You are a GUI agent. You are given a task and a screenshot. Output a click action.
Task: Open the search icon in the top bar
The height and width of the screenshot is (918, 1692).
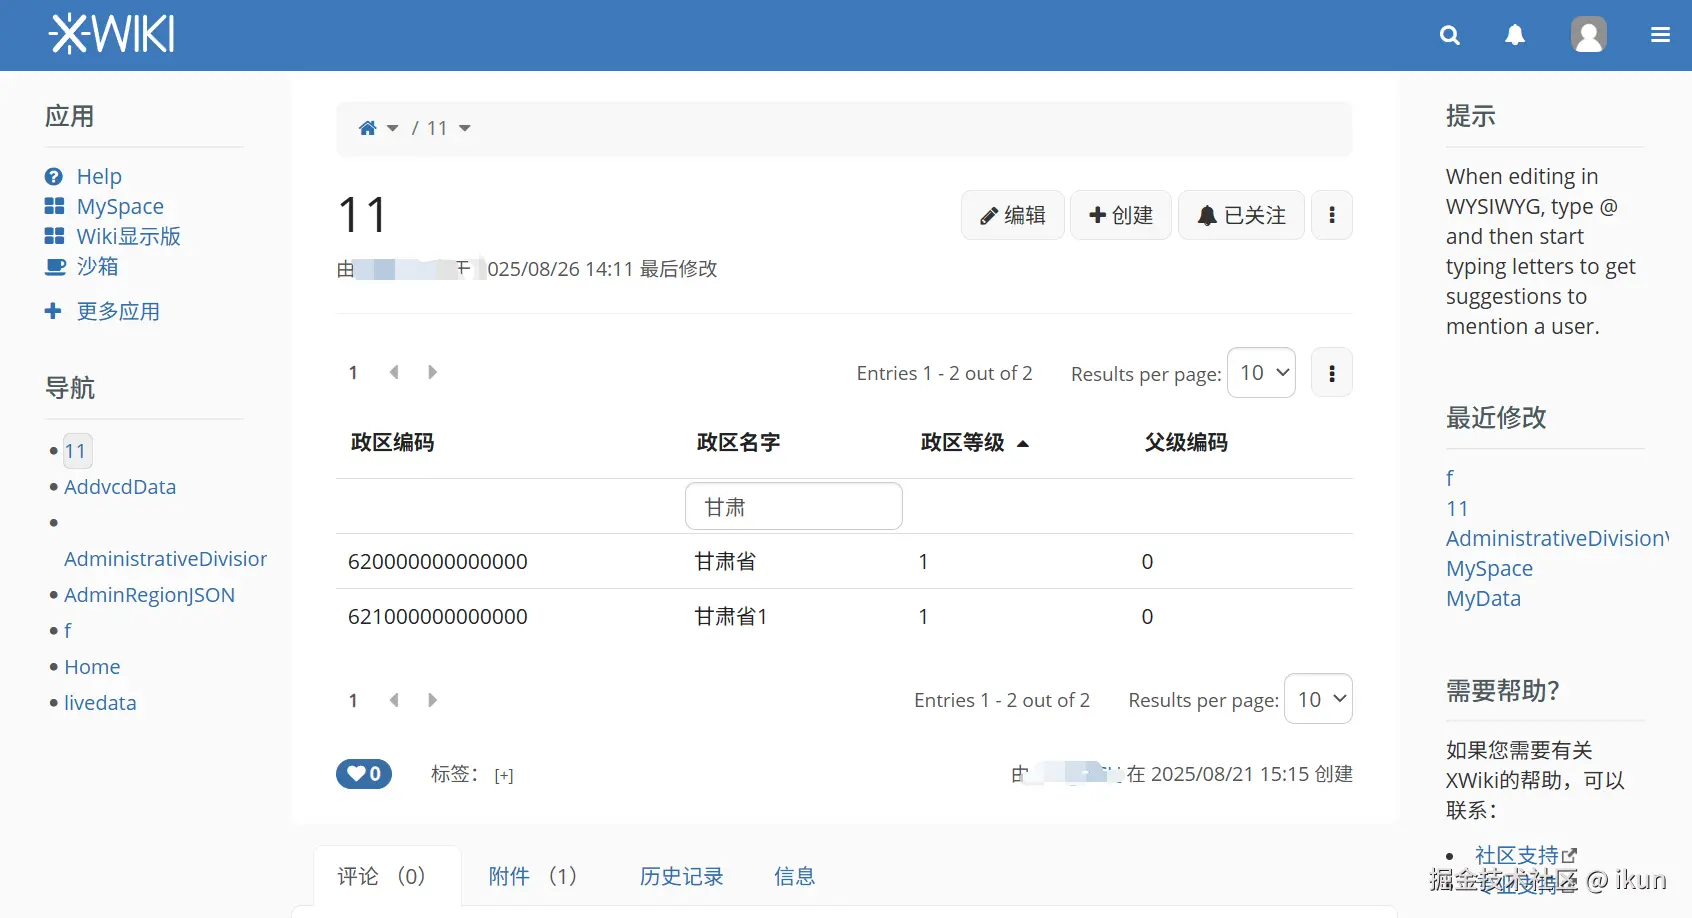click(1449, 35)
